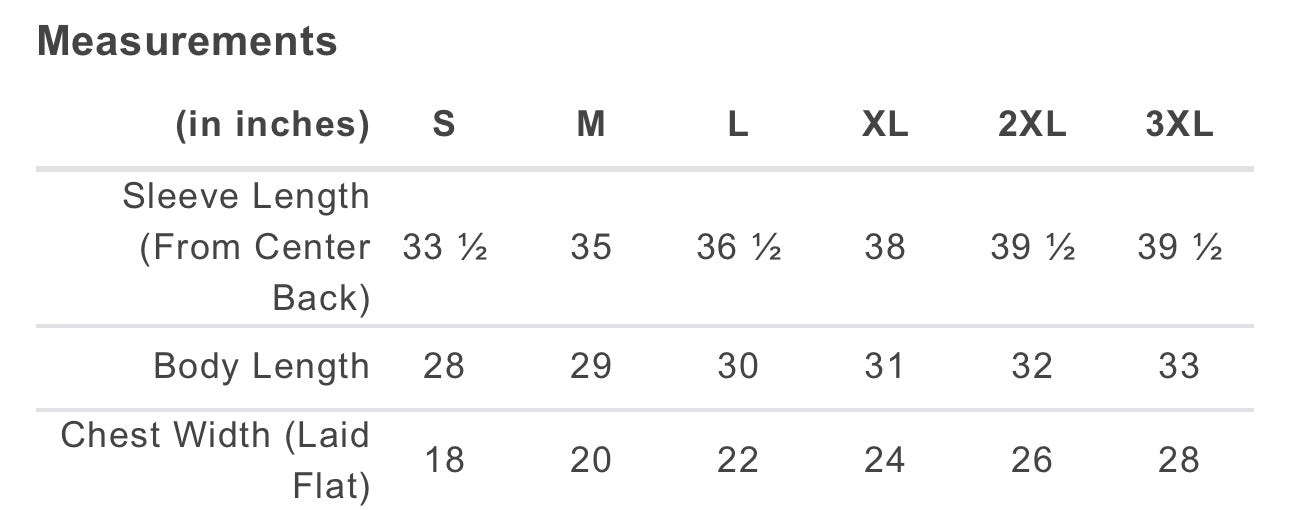Click sleeve length 38 for size XL
Screen dimensions: 1290x510
coord(885,247)
